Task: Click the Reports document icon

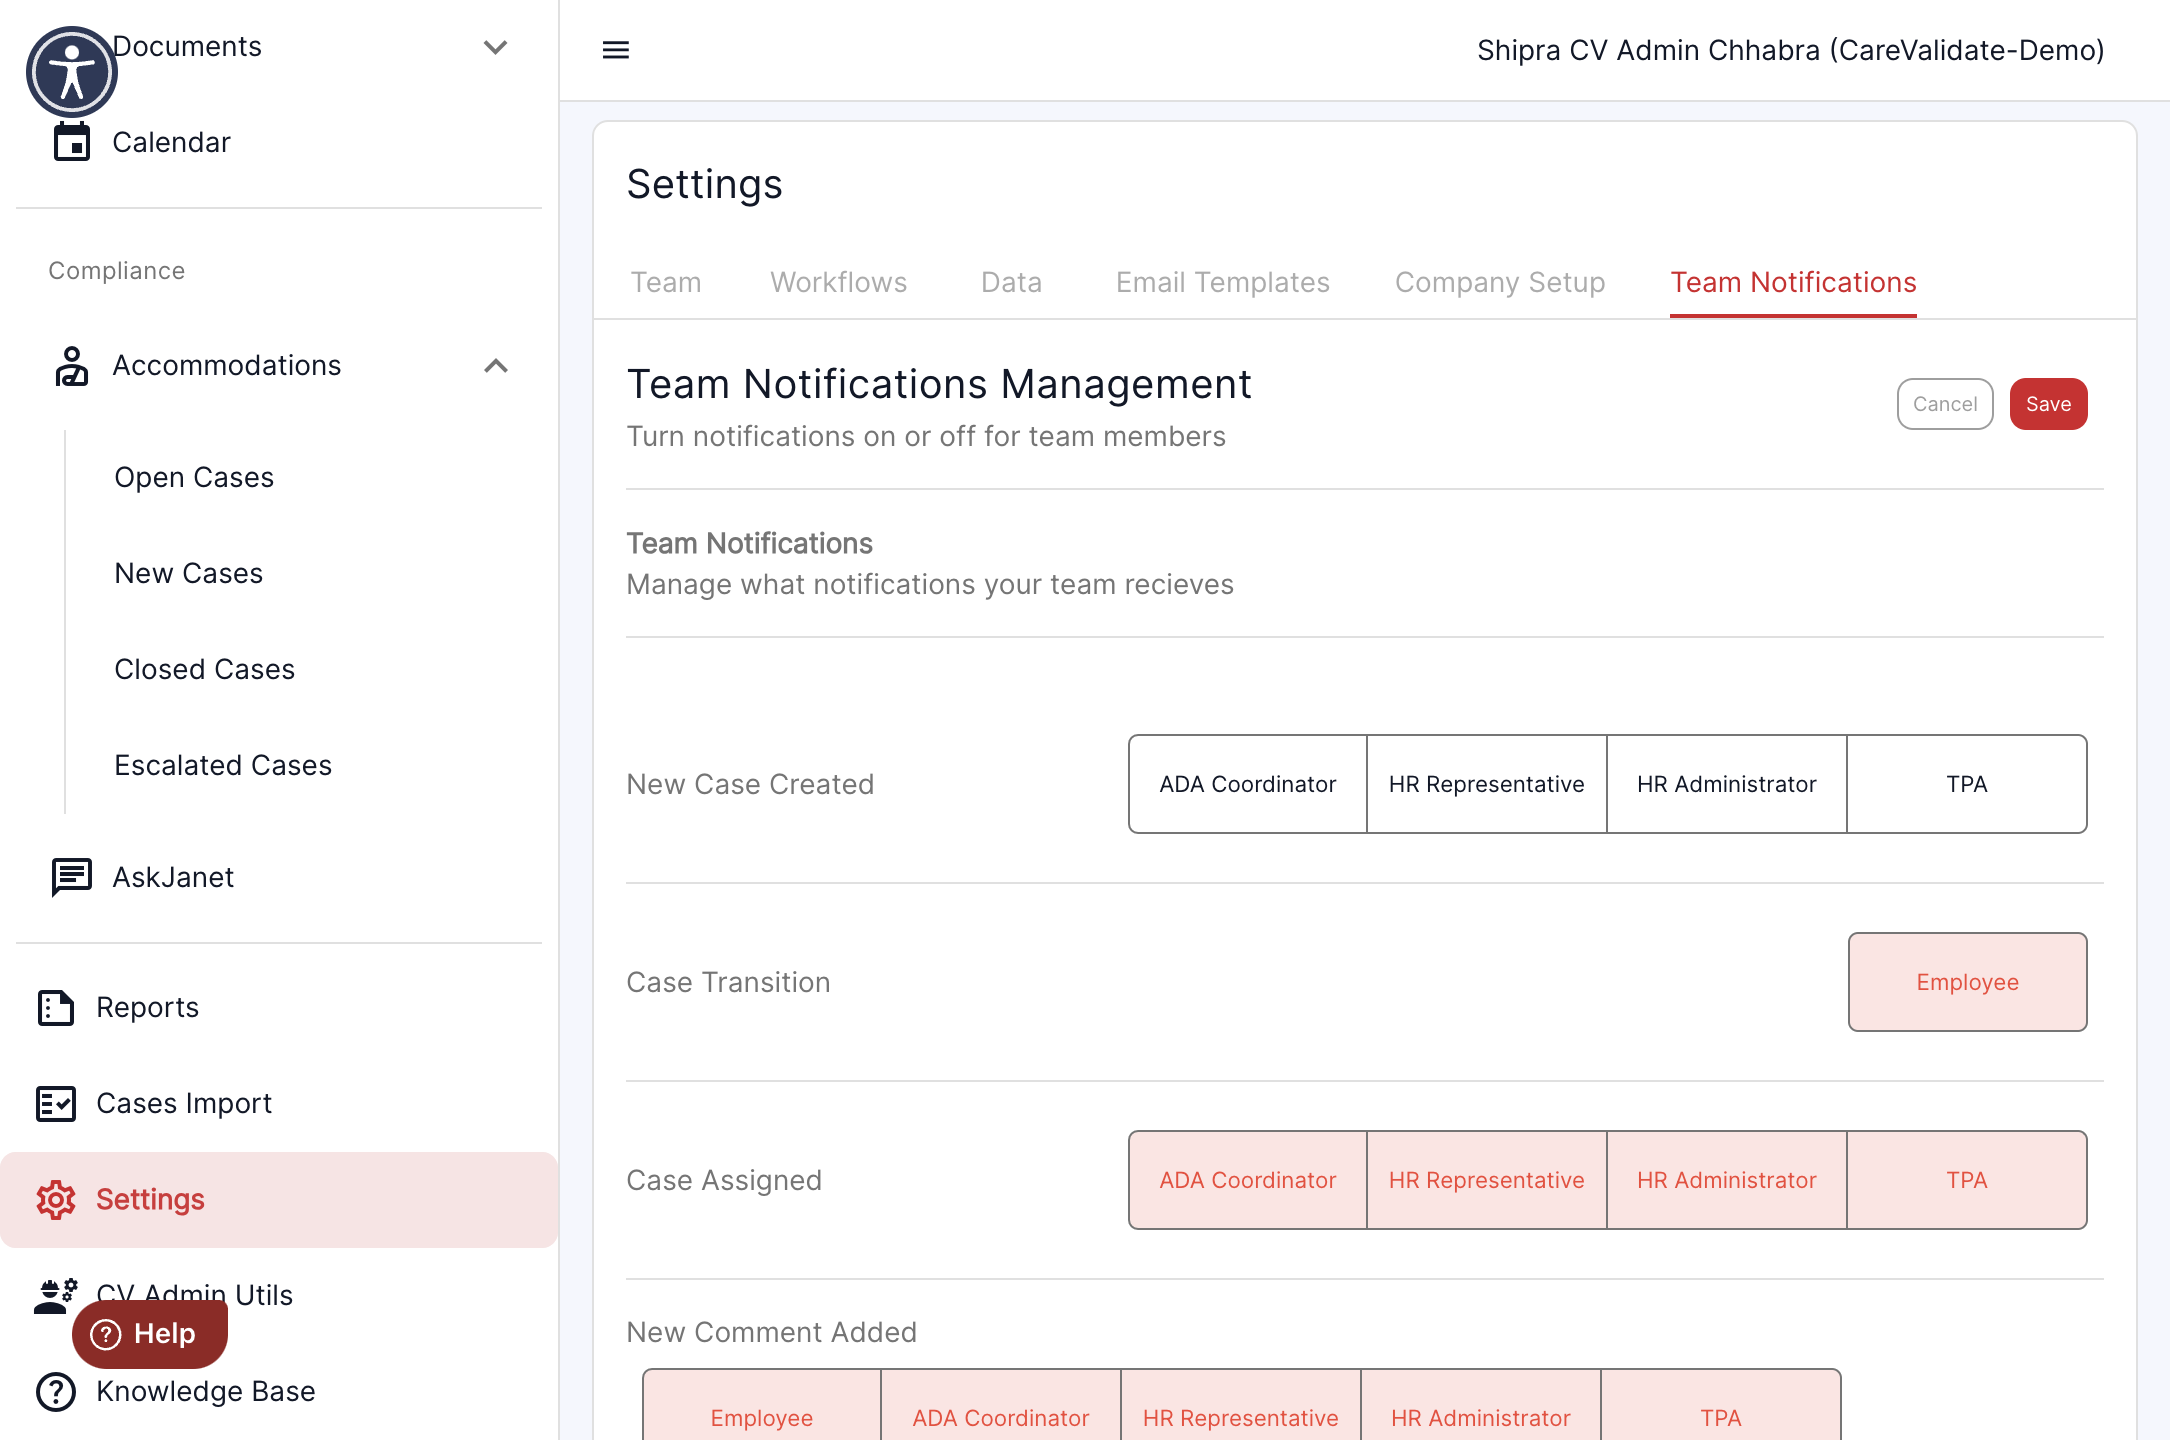Action: coord(56,1007)
